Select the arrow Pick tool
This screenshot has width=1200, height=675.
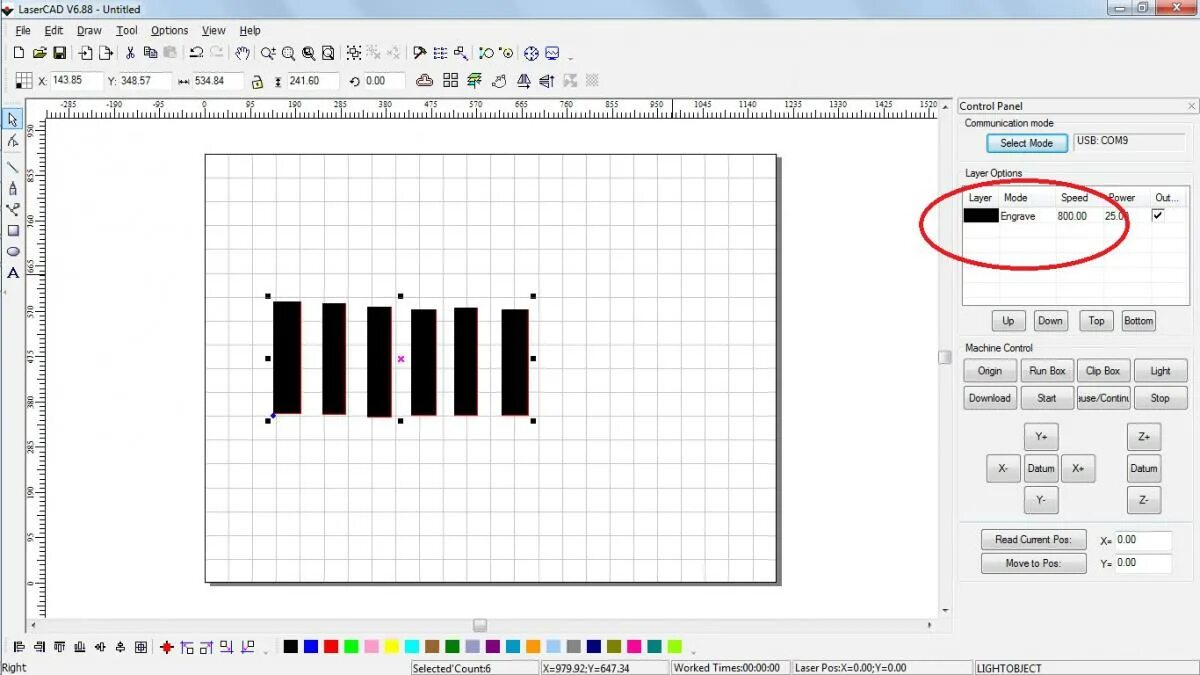tap(13, 119)
